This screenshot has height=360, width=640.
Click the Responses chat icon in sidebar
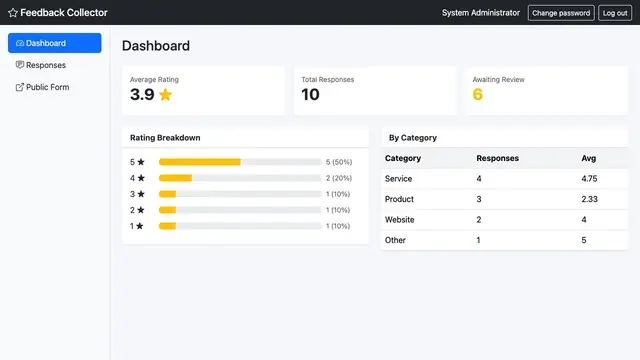click(20, 65)
